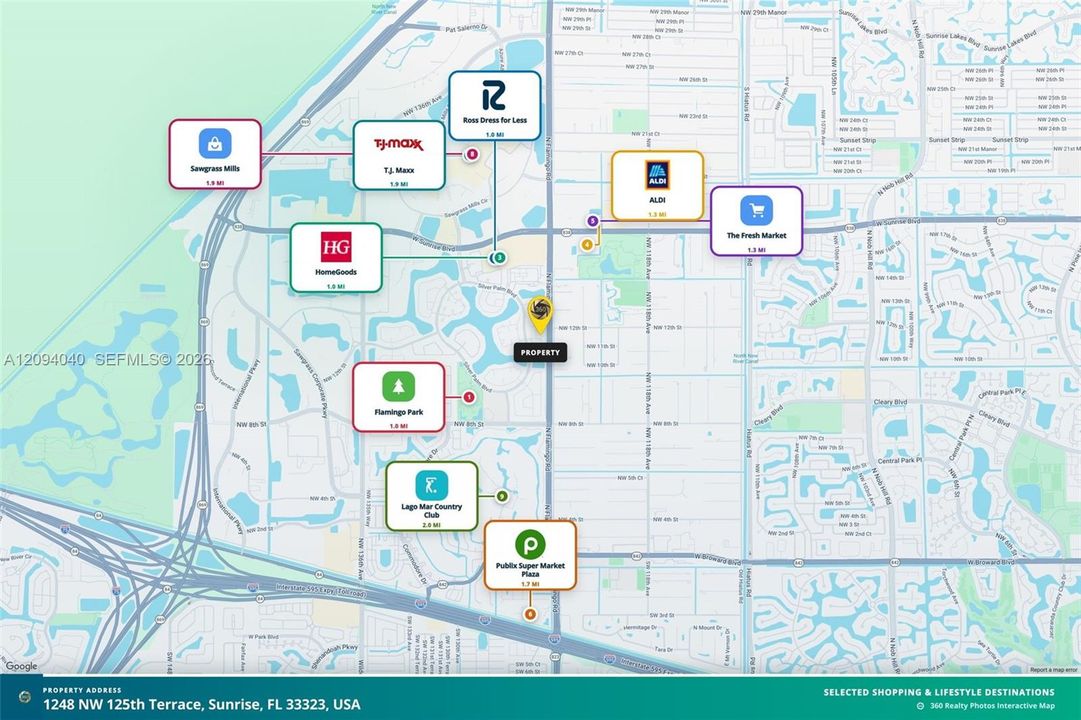Click the T.J. Maxx logo
This screenshot has width=1081, height=720.
click(398, 144)
